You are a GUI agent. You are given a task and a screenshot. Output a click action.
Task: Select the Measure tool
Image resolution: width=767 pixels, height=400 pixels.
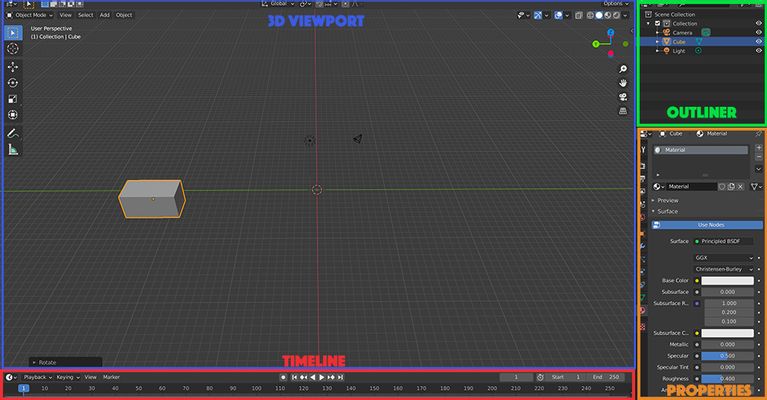13,150
